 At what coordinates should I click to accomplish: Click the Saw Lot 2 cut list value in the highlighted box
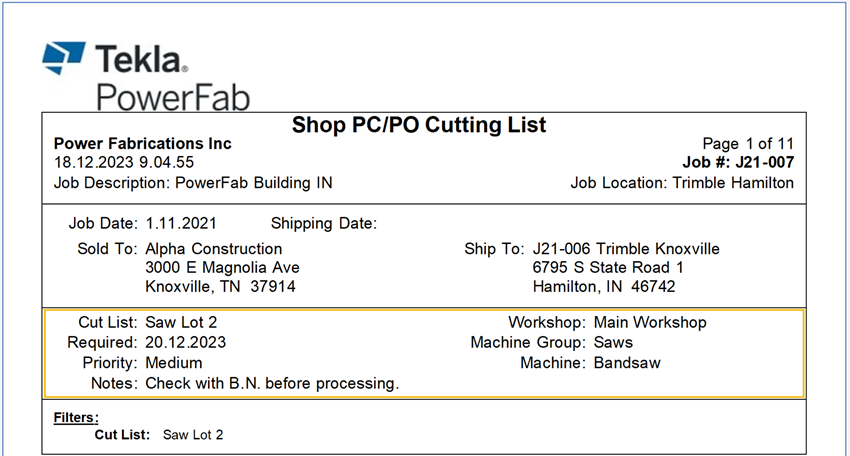tap(183, 323)
